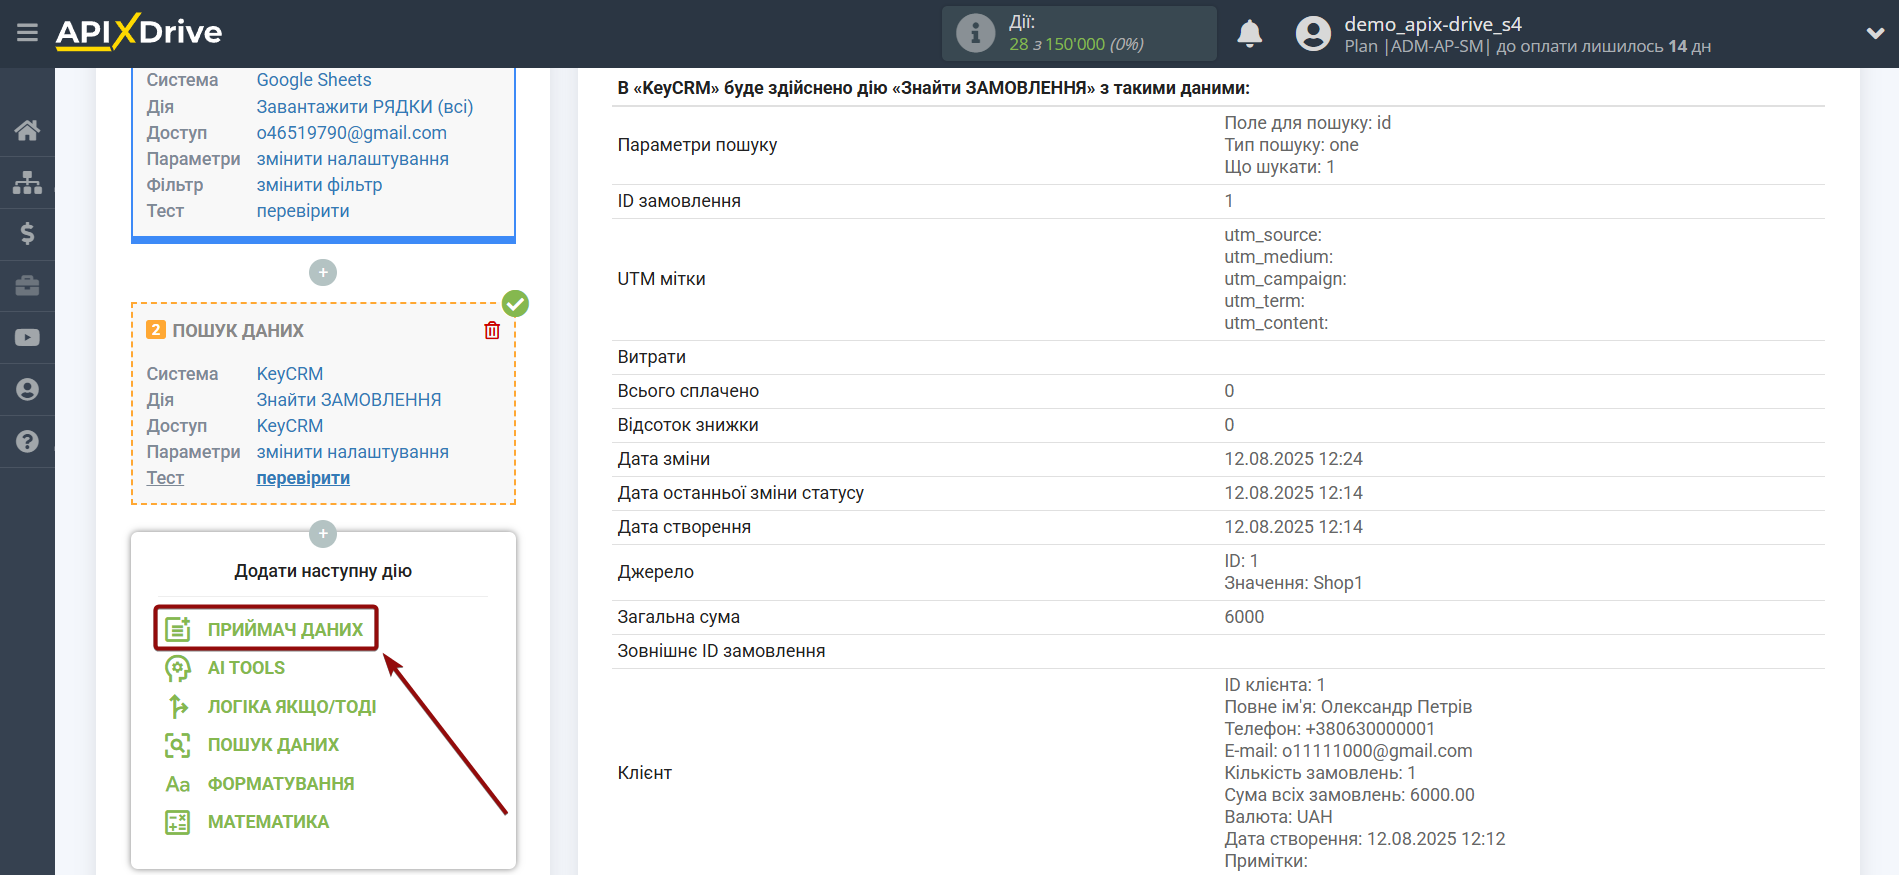
Task: Click the Тест label in KeyCRM block
Action: point(165,478)
